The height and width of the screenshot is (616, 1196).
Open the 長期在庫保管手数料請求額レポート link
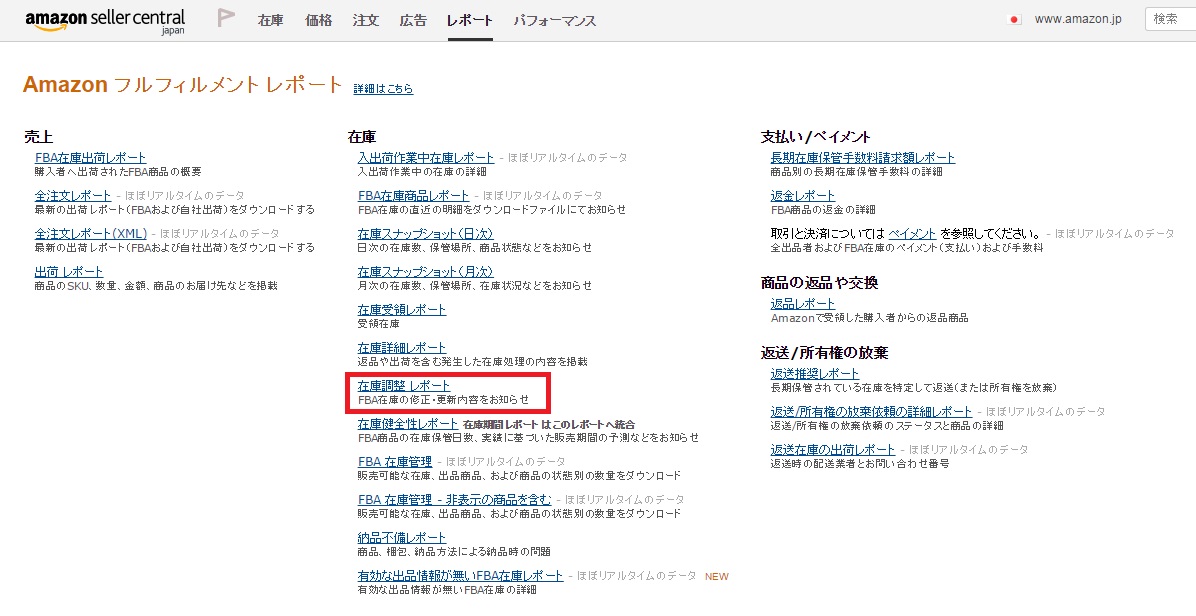[863, 158]
